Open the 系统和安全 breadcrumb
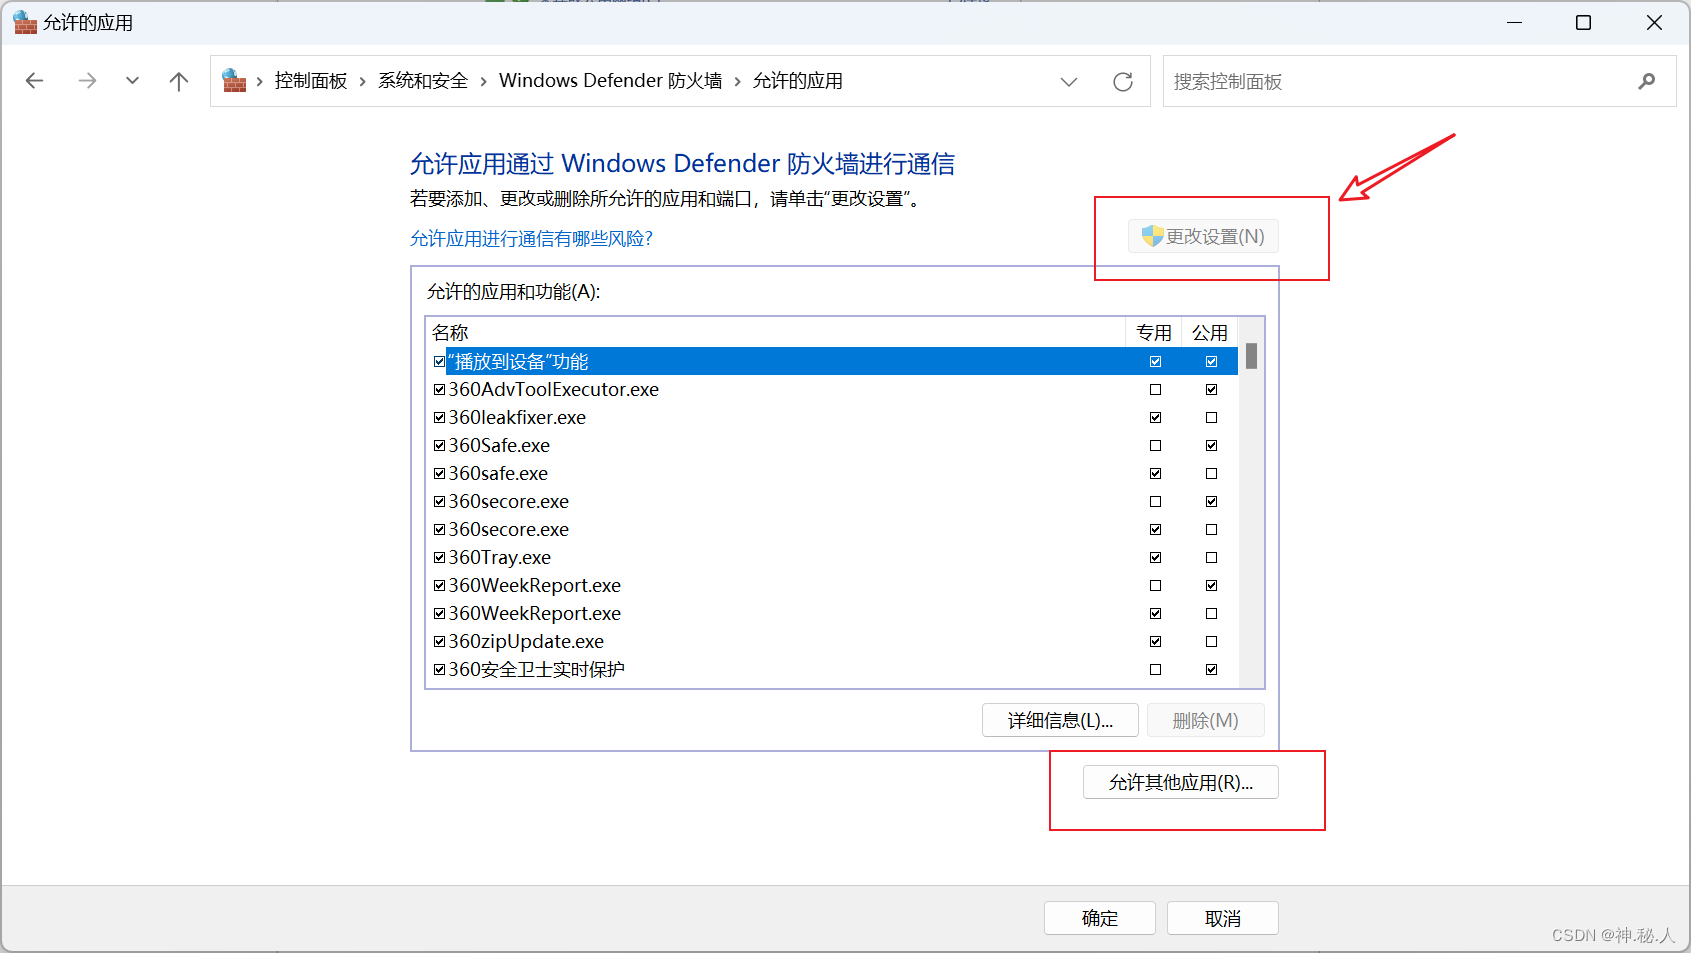Viewport: 1691px width, 953px height. click(423, 81)
